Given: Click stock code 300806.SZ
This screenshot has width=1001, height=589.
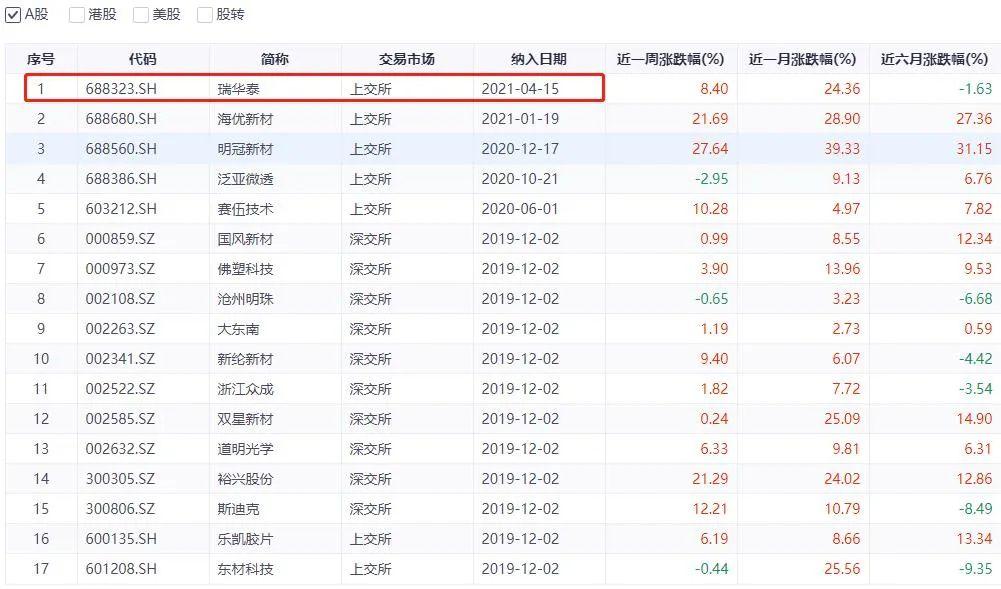Looking at the screenshot, I should point(120,509).
